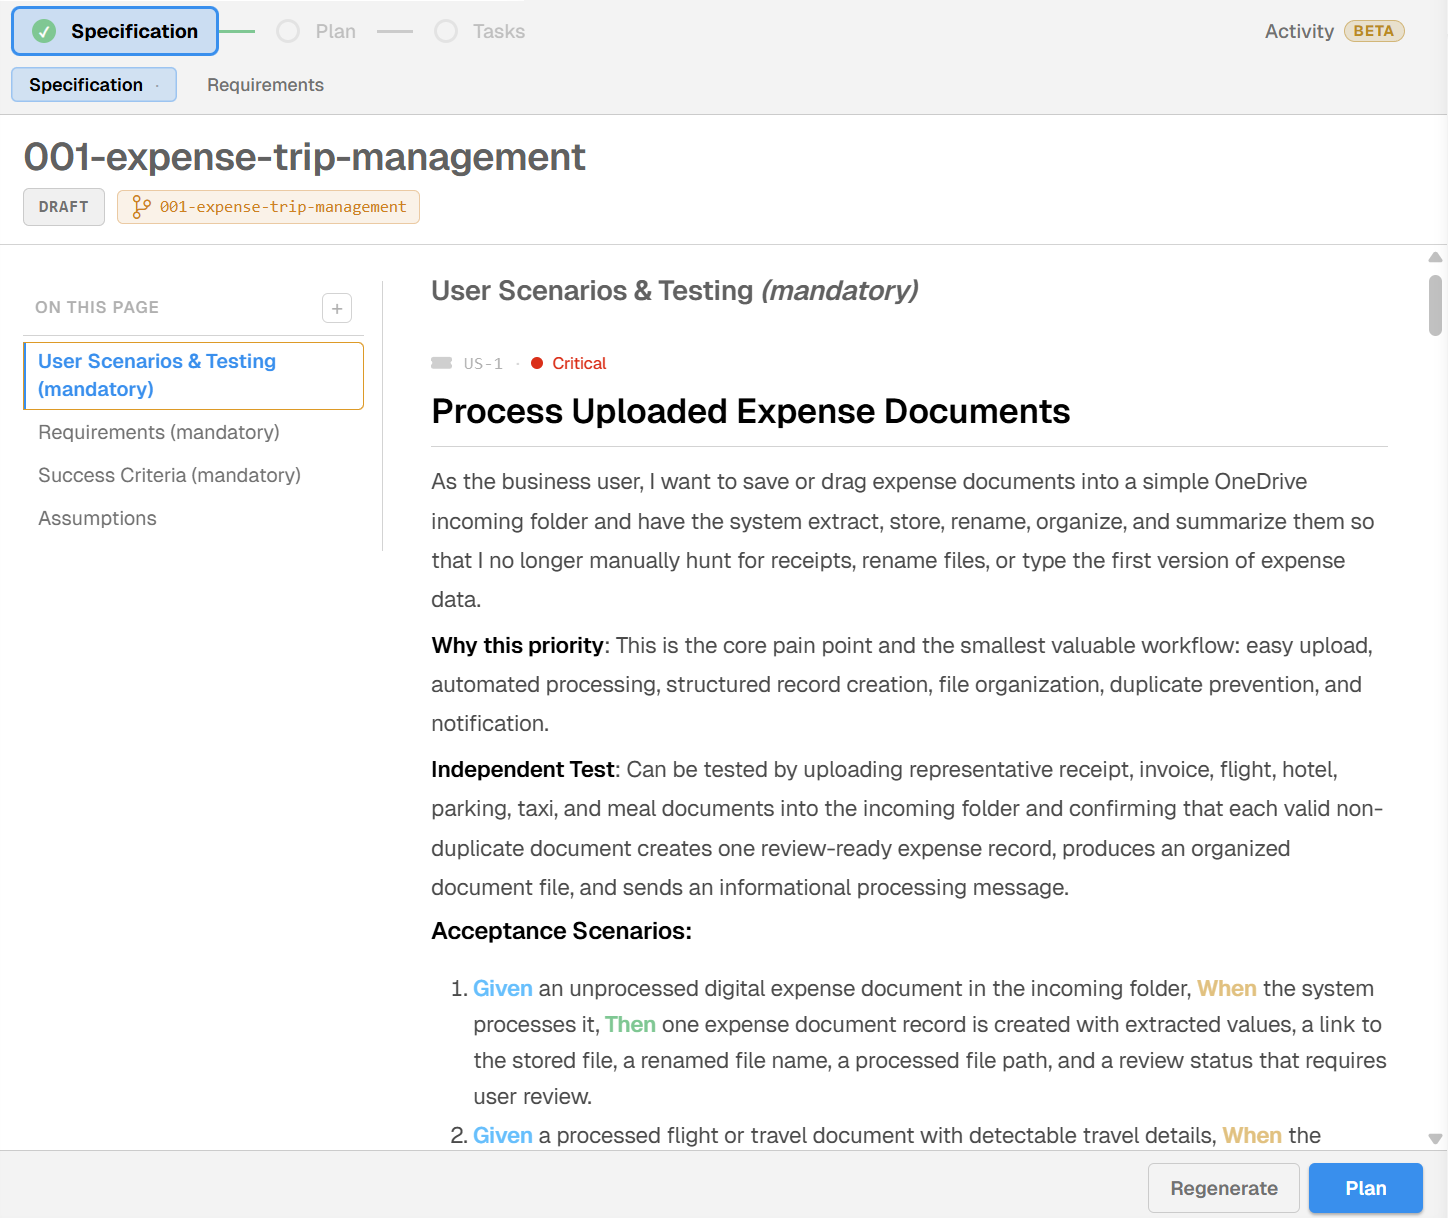Click Then keyword in first acceptance scenario
Viewport: 1448px width, 1218px height.
(x=630, y=1024)
